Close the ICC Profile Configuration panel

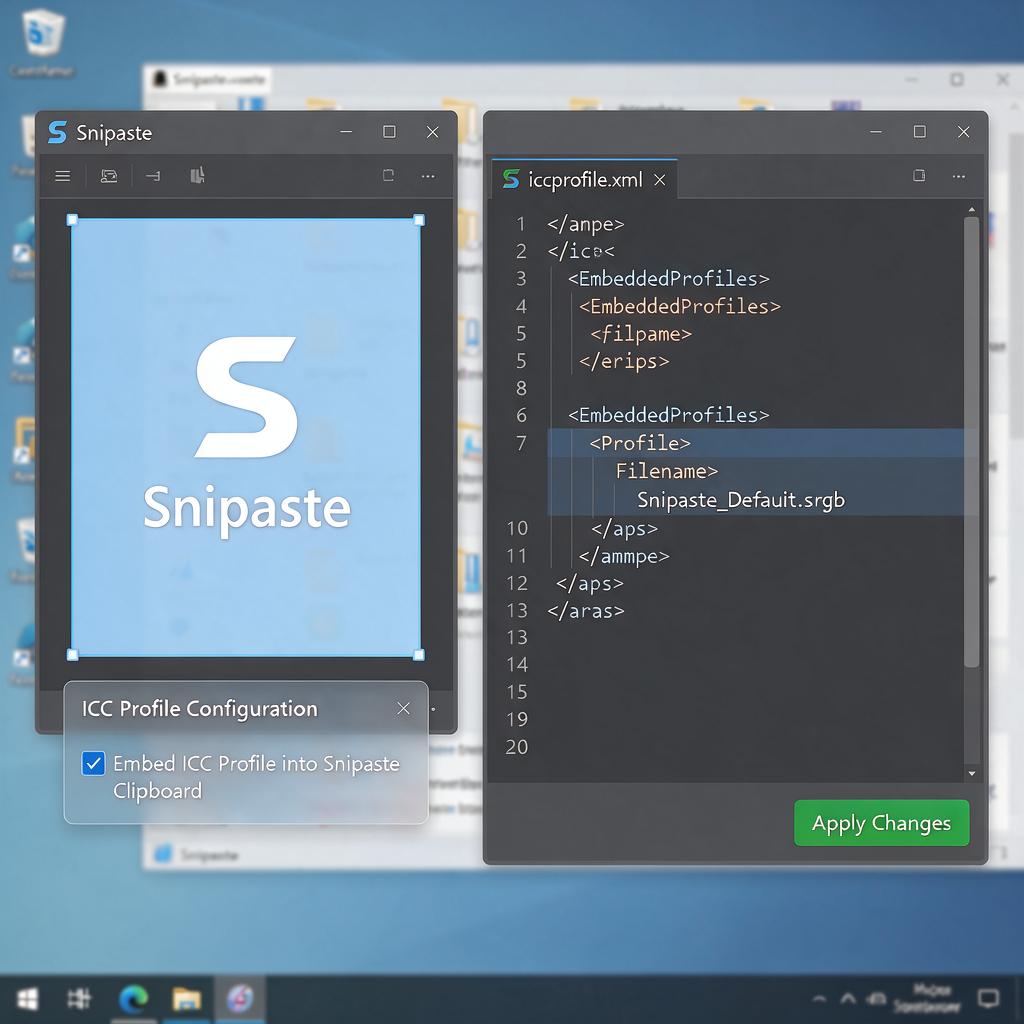(x=404, y=709)
